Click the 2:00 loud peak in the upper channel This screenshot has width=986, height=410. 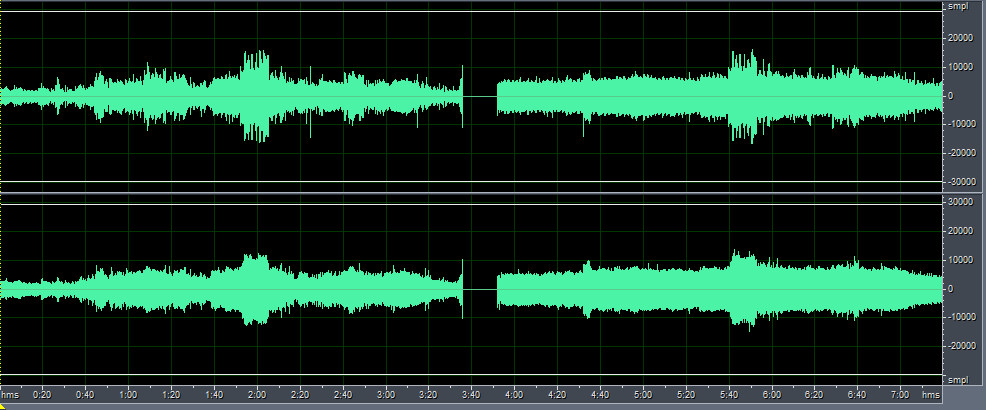[255, 96]
